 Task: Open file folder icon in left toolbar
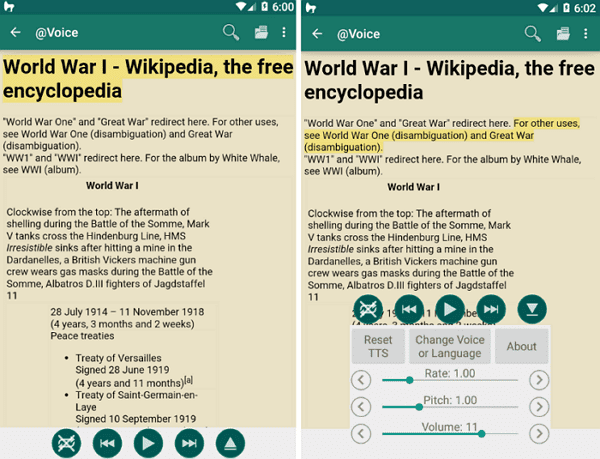pos(261,33)
